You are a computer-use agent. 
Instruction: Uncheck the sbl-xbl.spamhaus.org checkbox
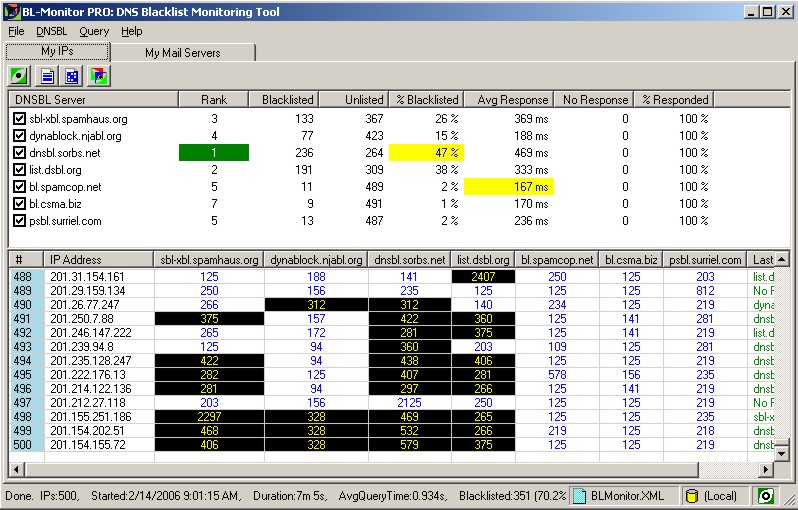point(19,119)
